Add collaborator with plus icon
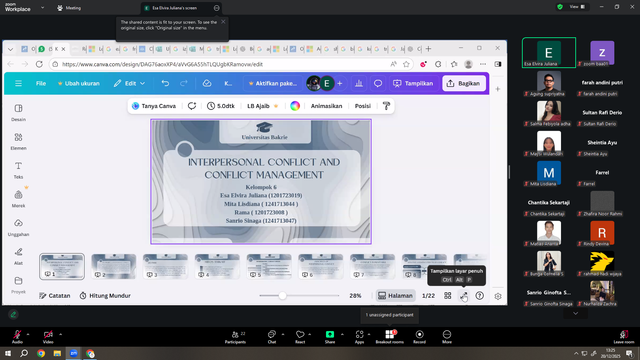This screenshot has width=640, height=360. tap(340, 83)
